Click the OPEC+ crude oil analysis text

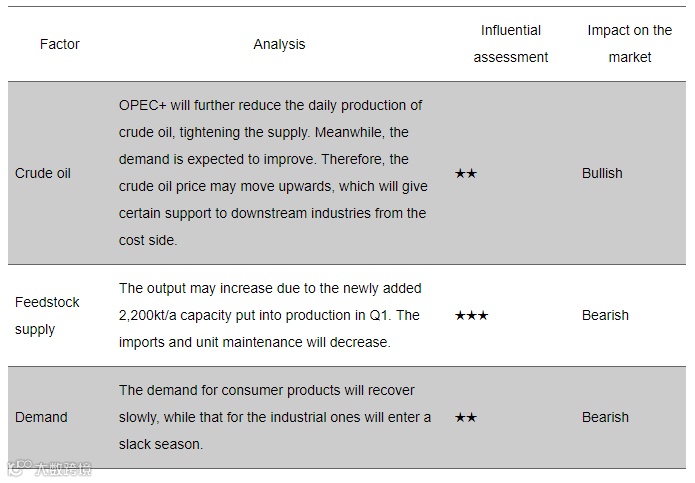(273, 173)
